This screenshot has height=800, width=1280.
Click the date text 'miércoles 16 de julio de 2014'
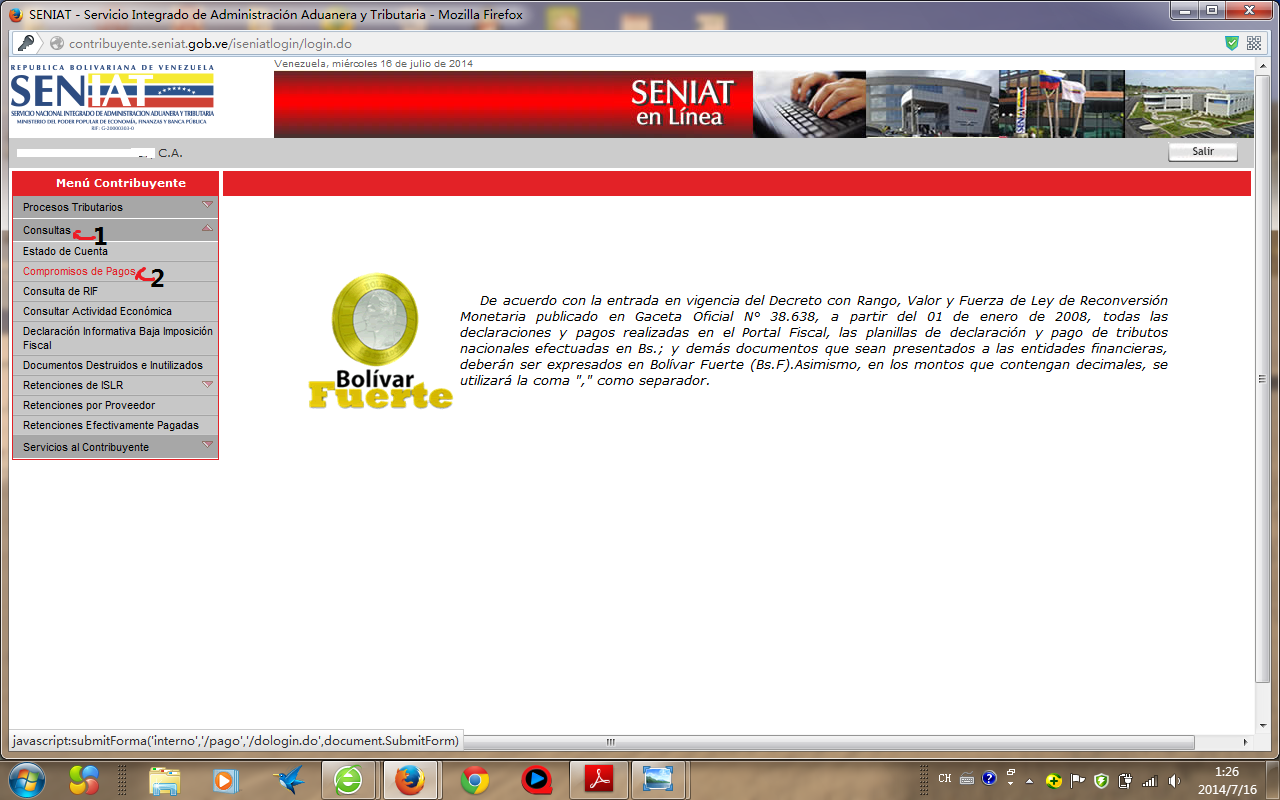[402, 64]
